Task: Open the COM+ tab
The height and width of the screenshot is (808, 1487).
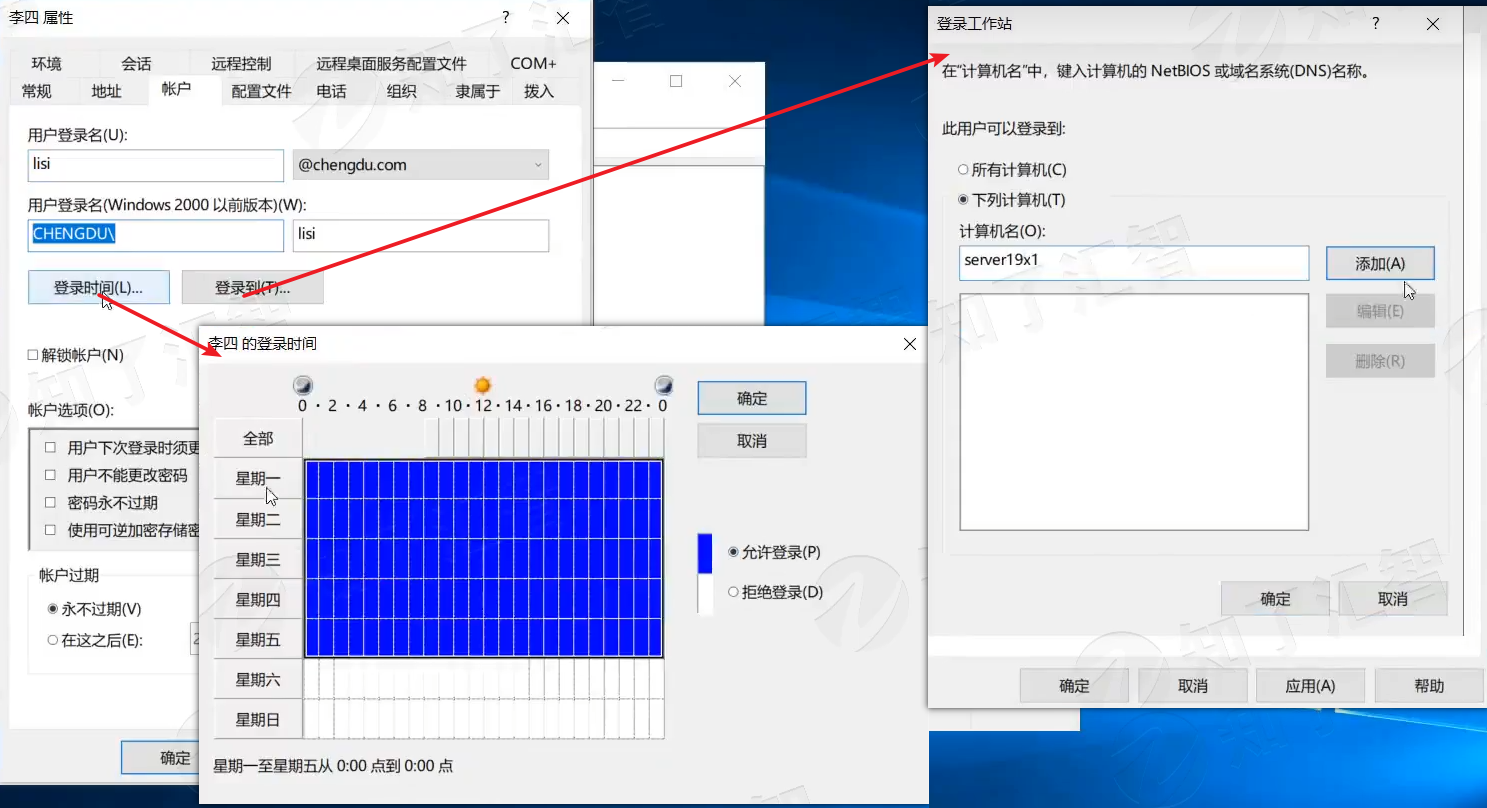Action: pos(533,63)
